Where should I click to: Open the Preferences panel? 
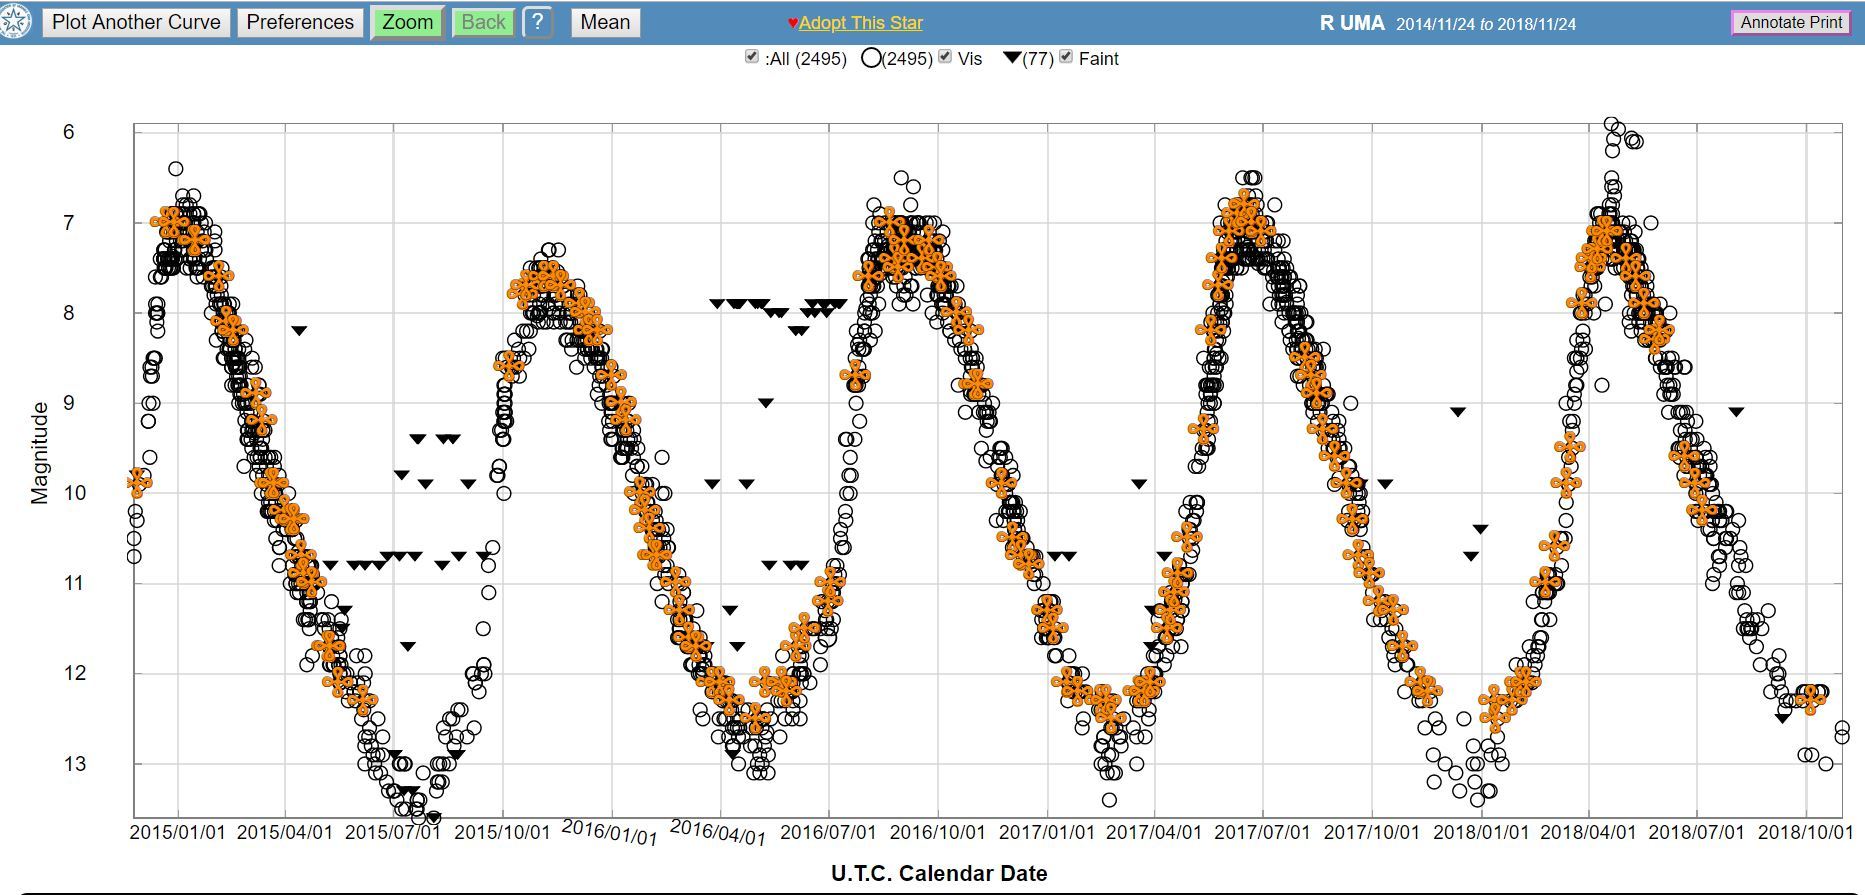coord(300,22)
